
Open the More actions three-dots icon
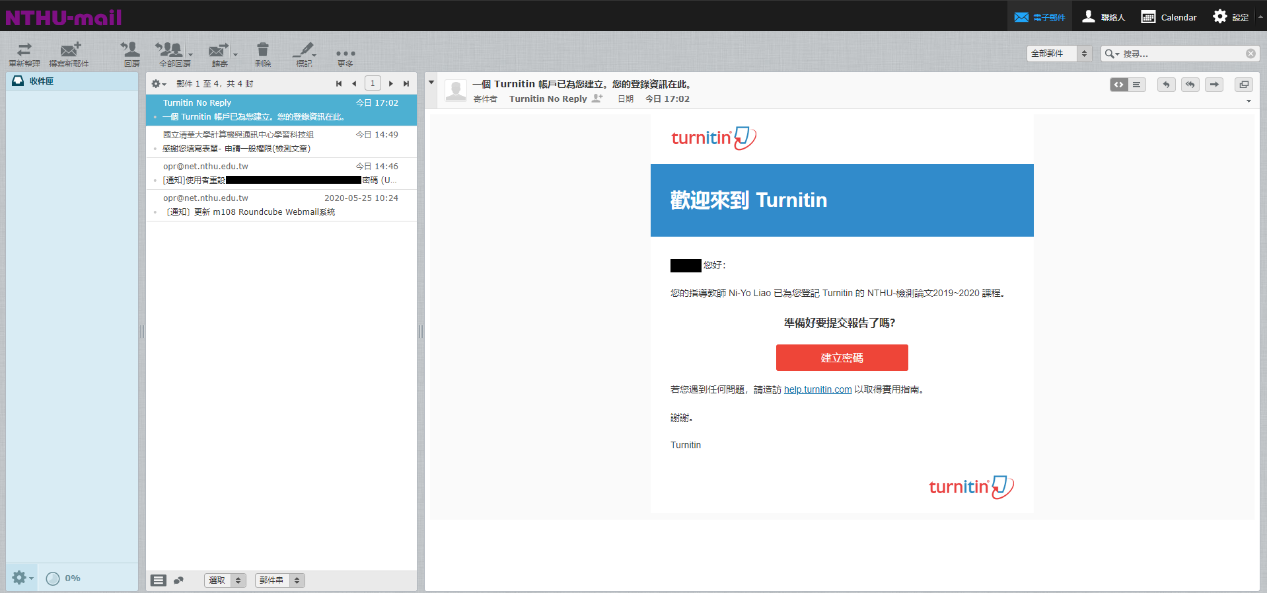coord(345,53)
